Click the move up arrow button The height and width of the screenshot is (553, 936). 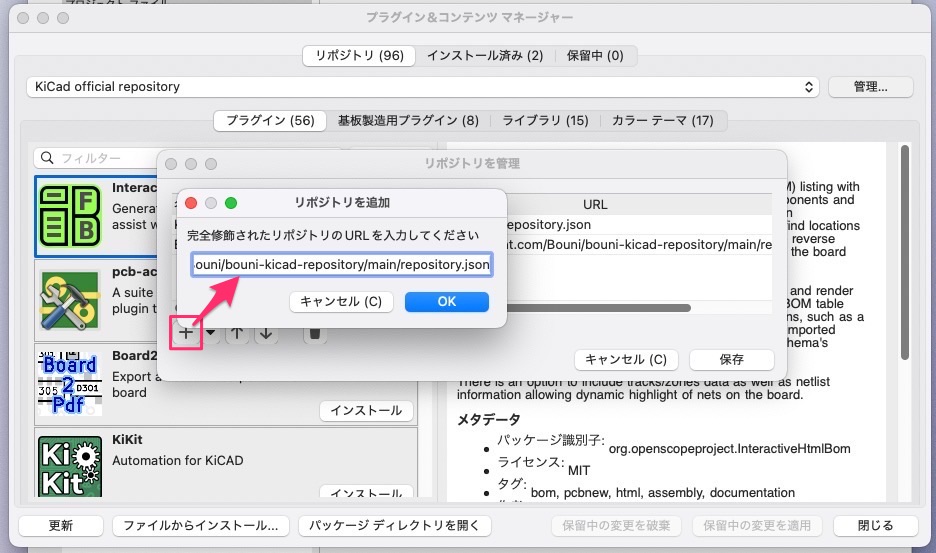pos(237,334)
